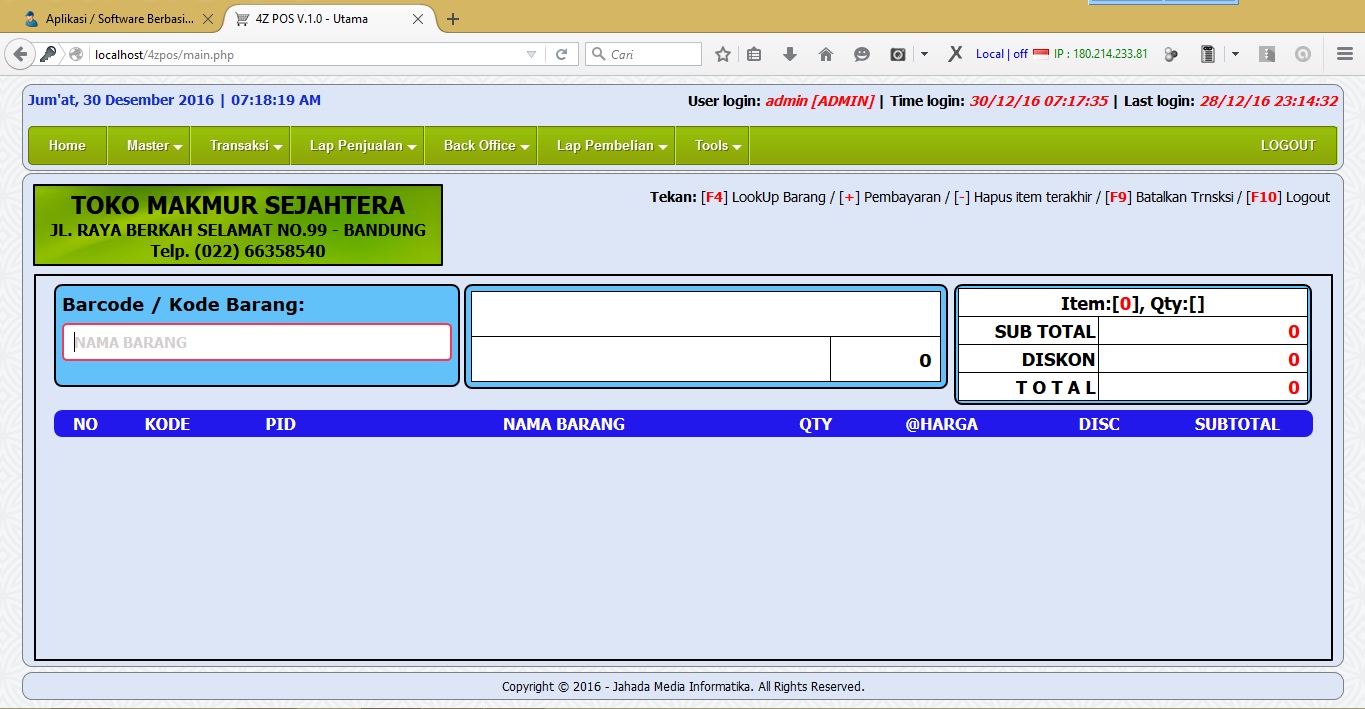The height and width of the screenshot is (709, 1365).
Task: Click the admin [ADMIN] user login text
Action: [820, 101]
